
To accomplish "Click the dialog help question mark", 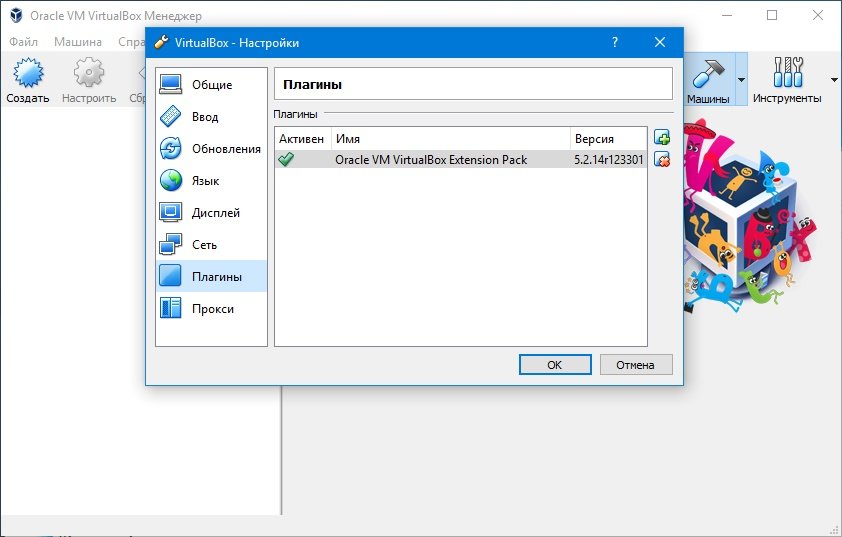I will (615, 42).
